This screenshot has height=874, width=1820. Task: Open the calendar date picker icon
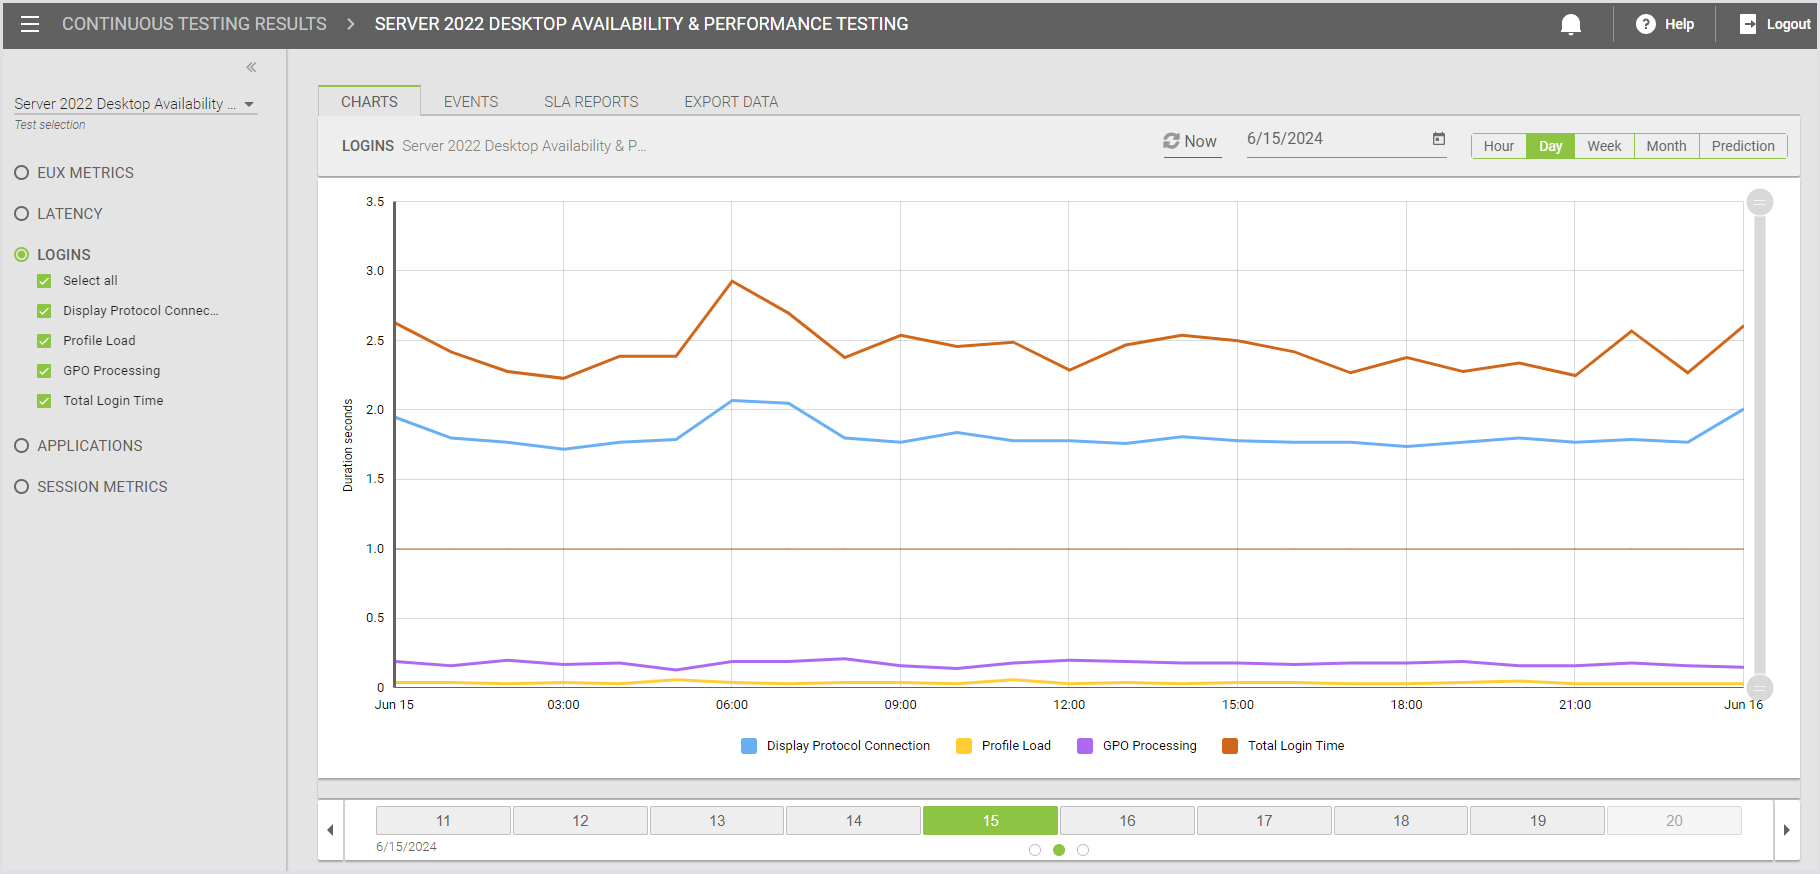(x=1439, y=139)
